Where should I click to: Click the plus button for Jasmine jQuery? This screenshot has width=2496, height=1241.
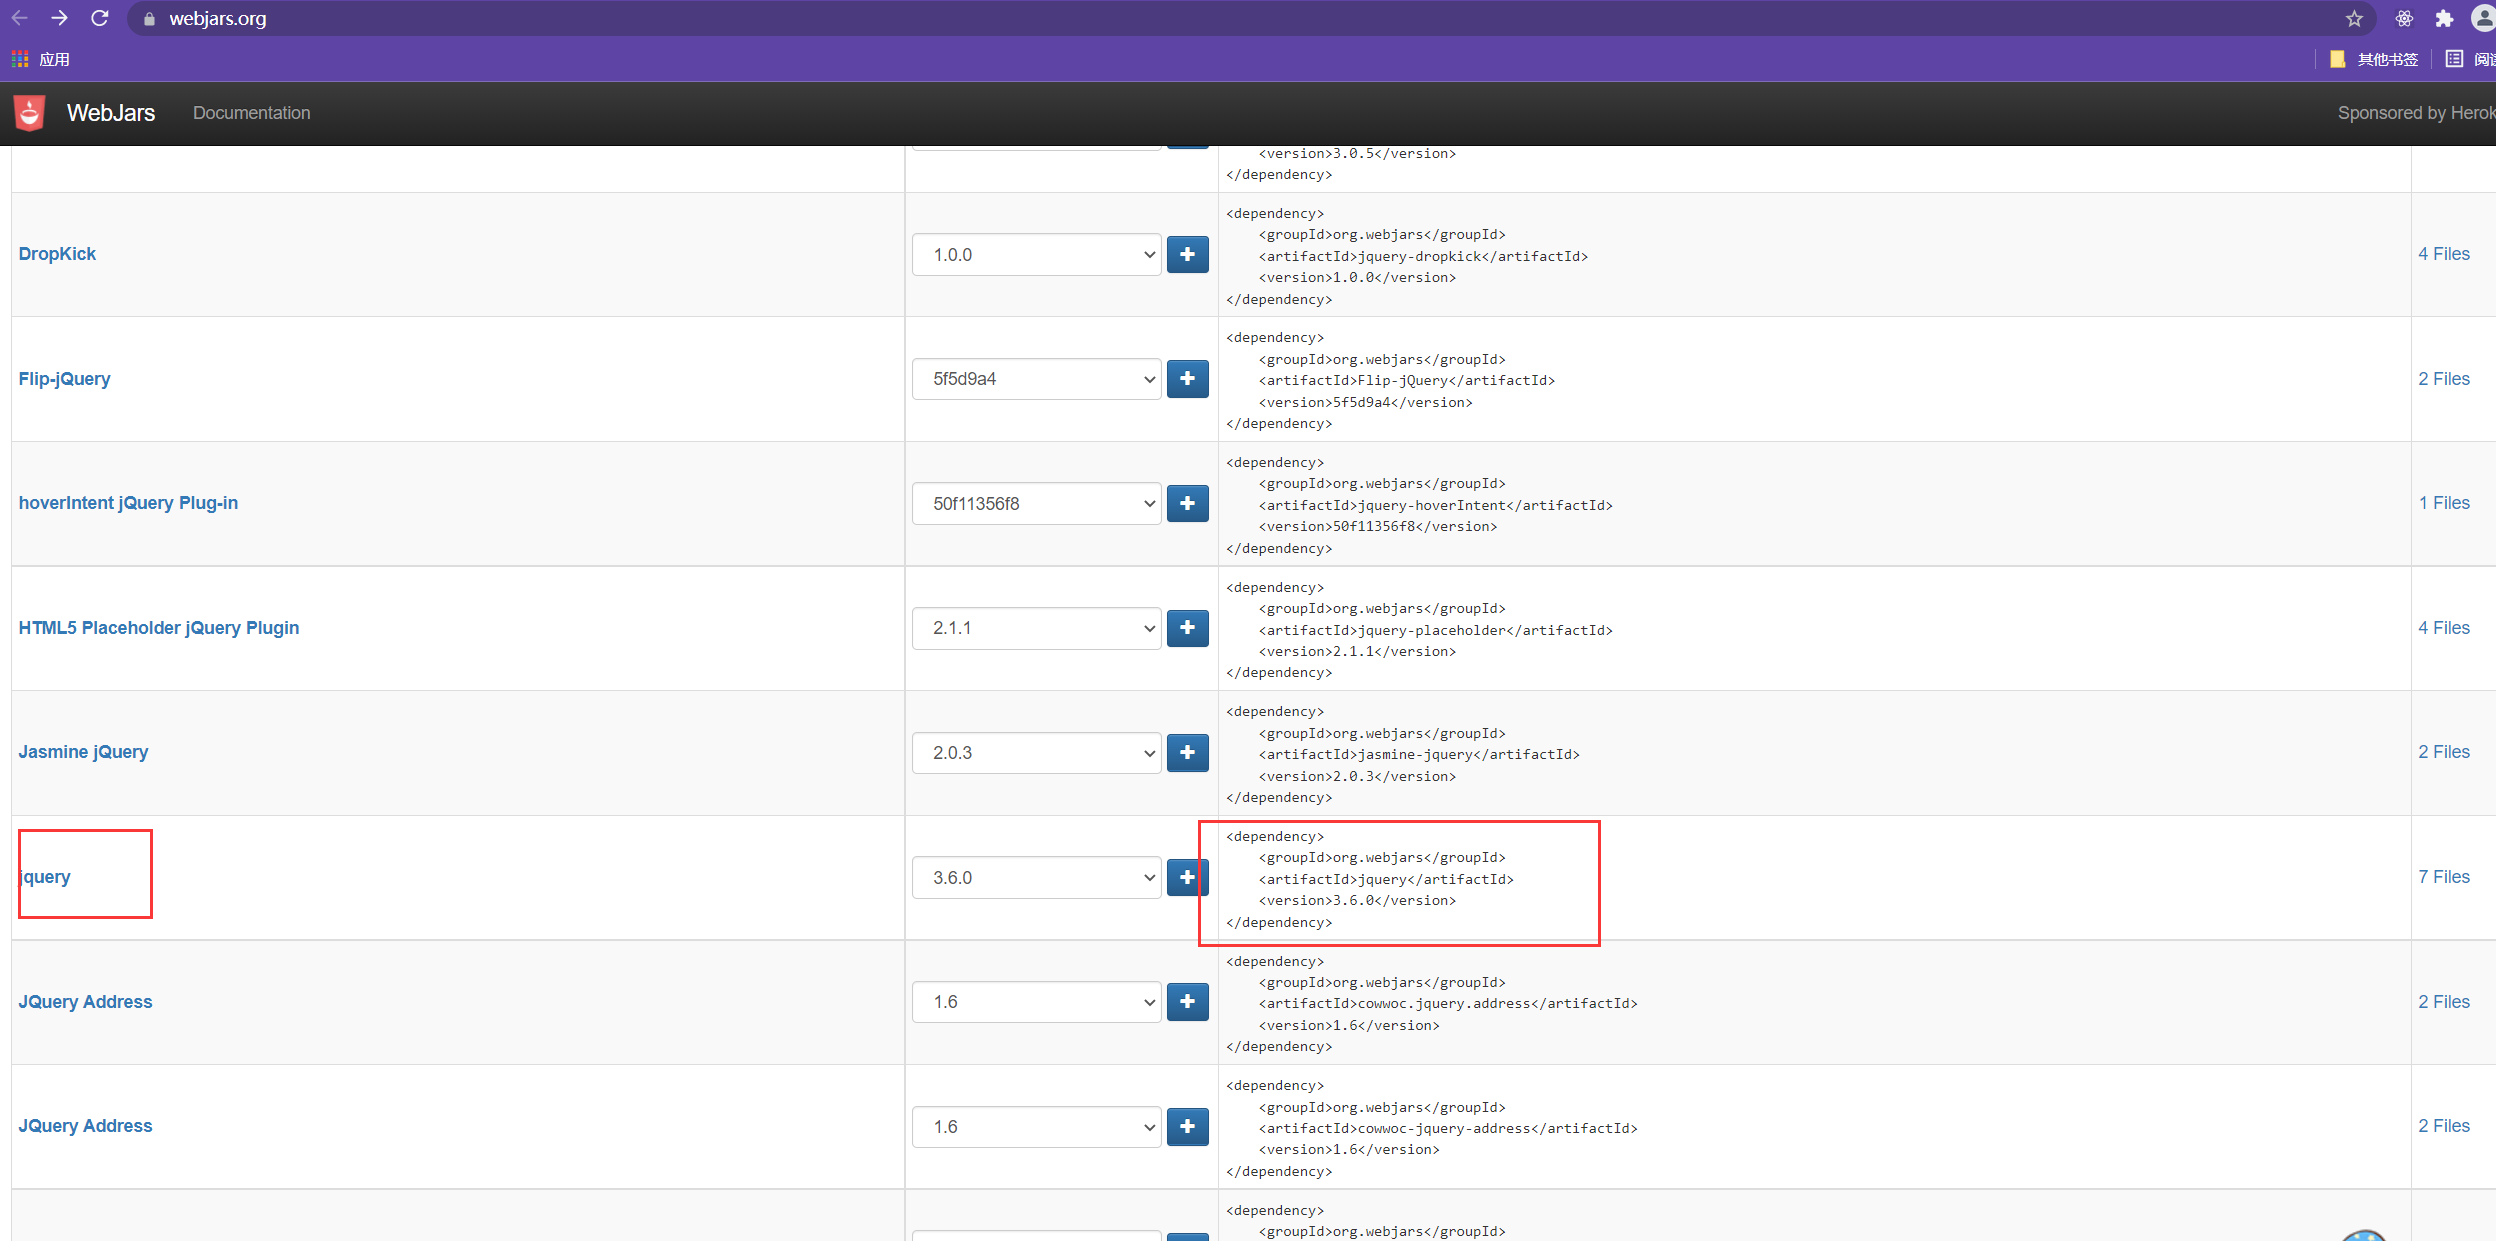point(1187,753)
